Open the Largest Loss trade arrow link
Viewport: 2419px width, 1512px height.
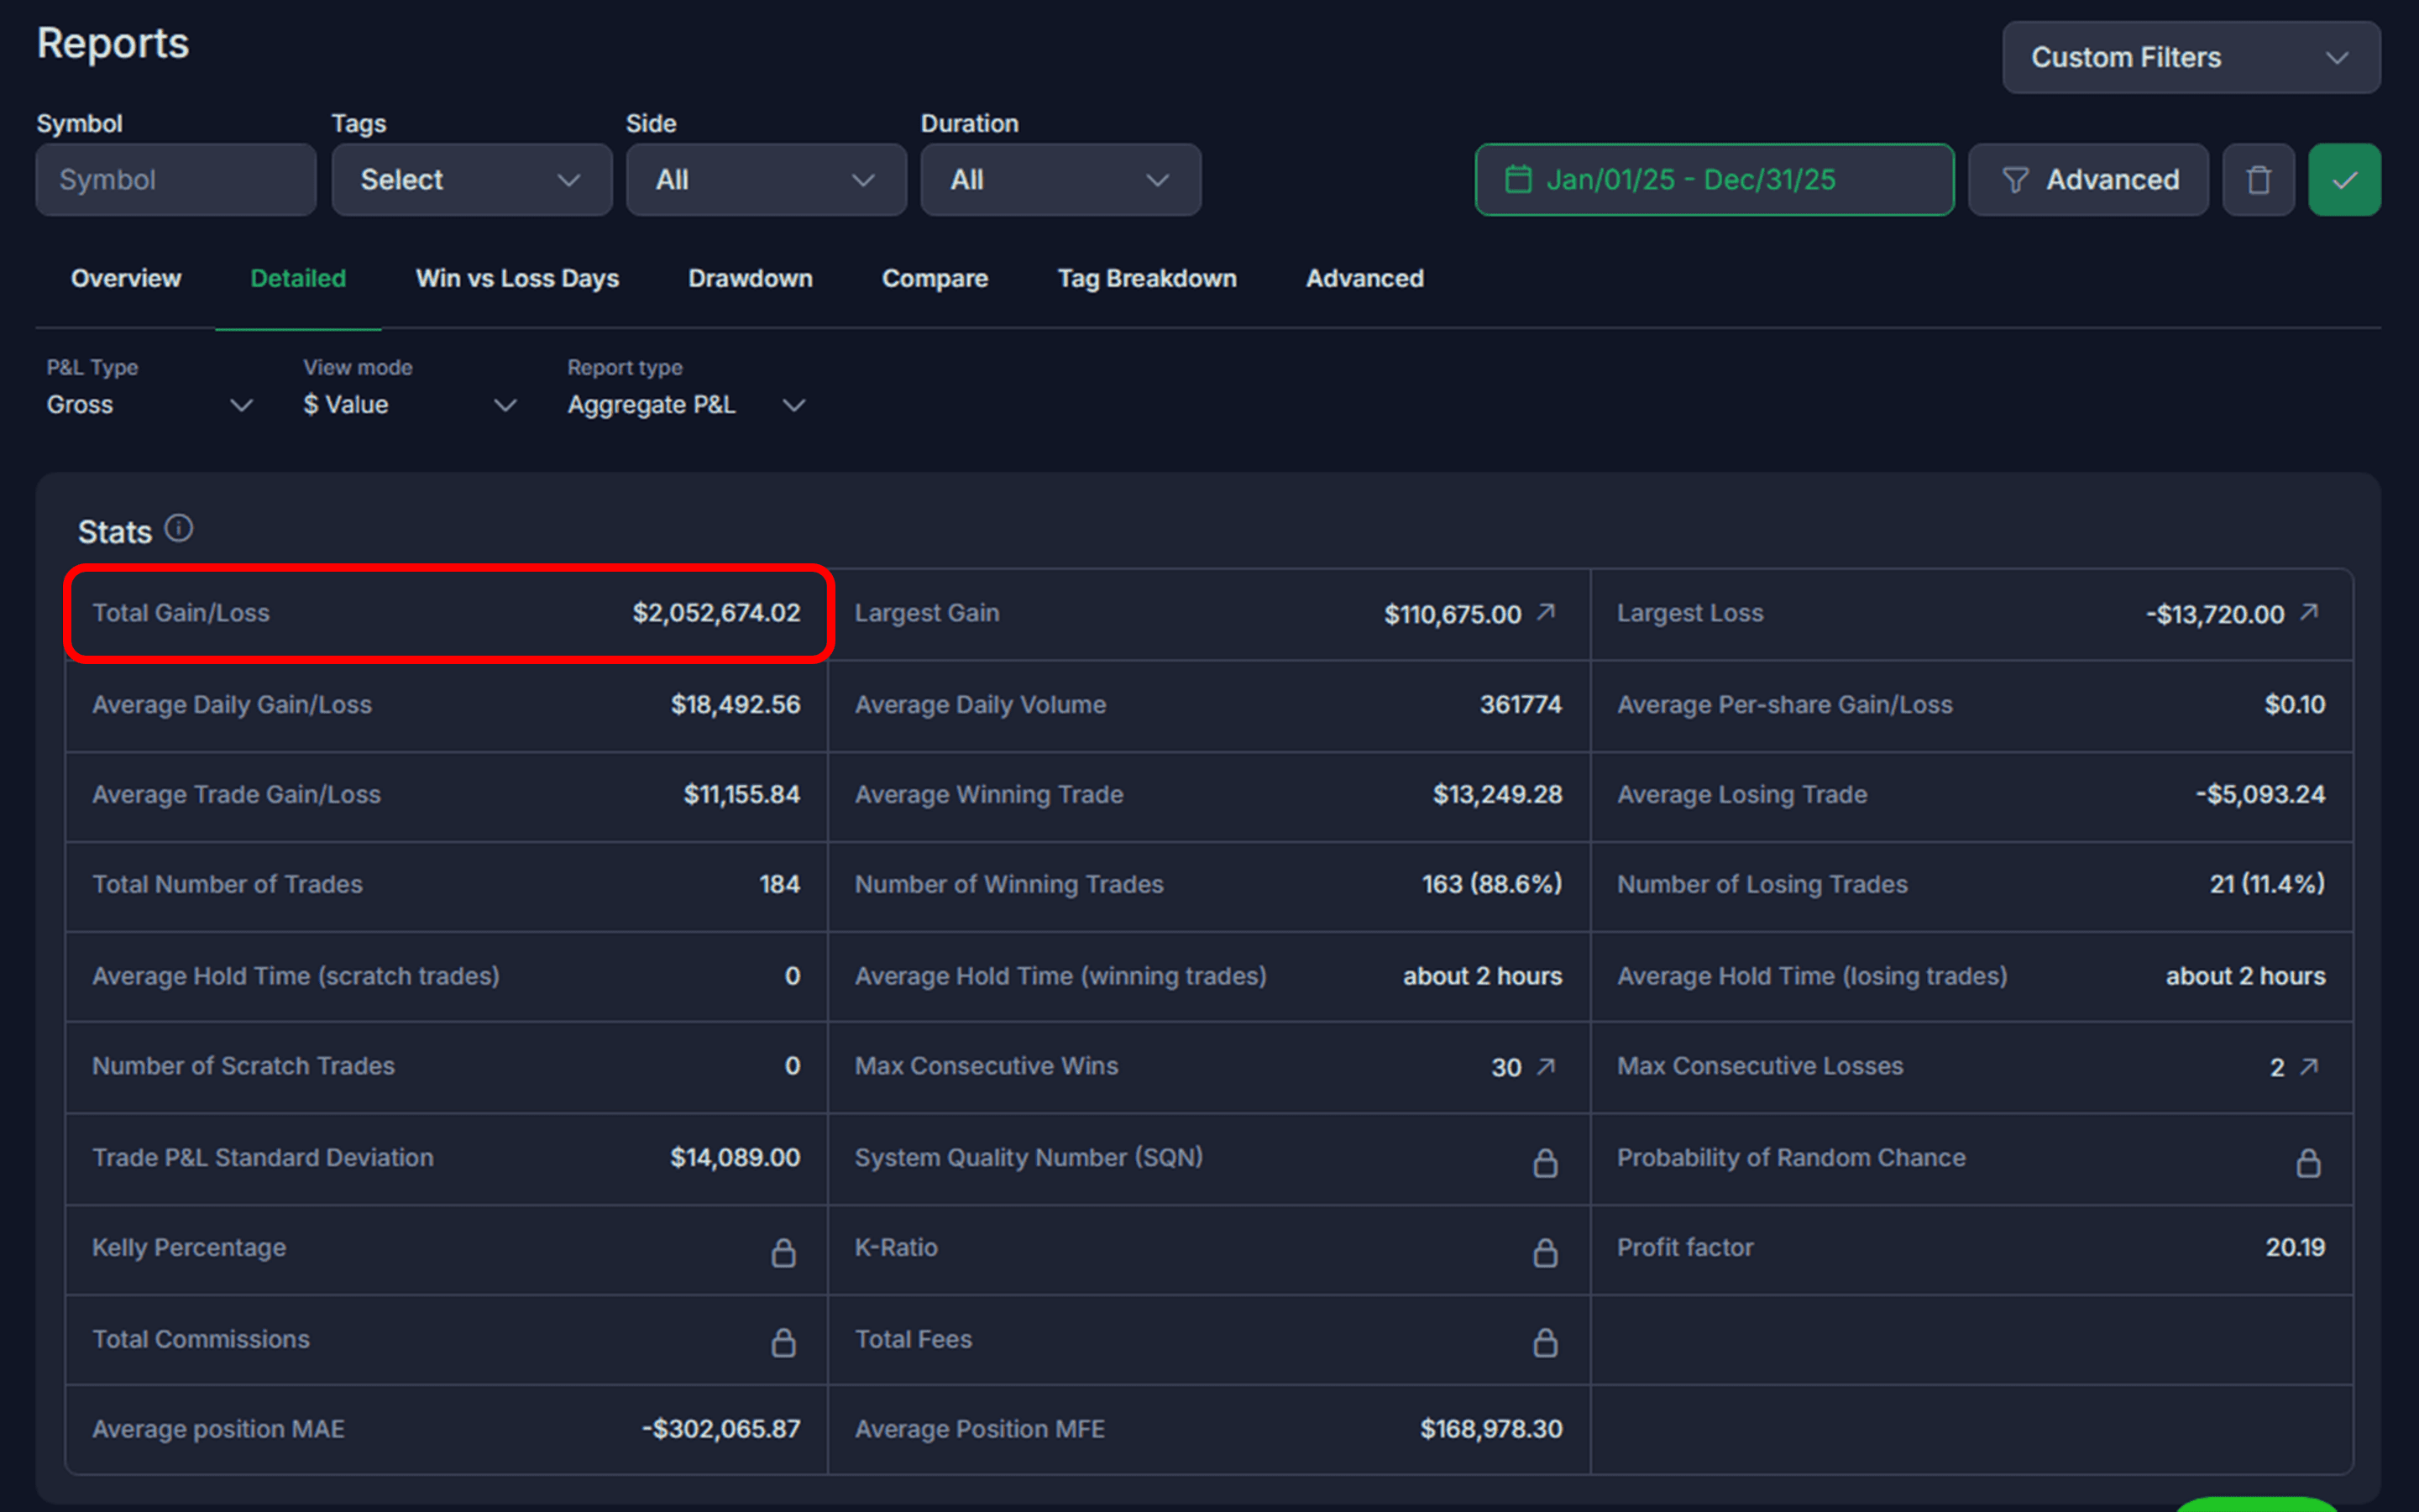(x=2308, y=612)
